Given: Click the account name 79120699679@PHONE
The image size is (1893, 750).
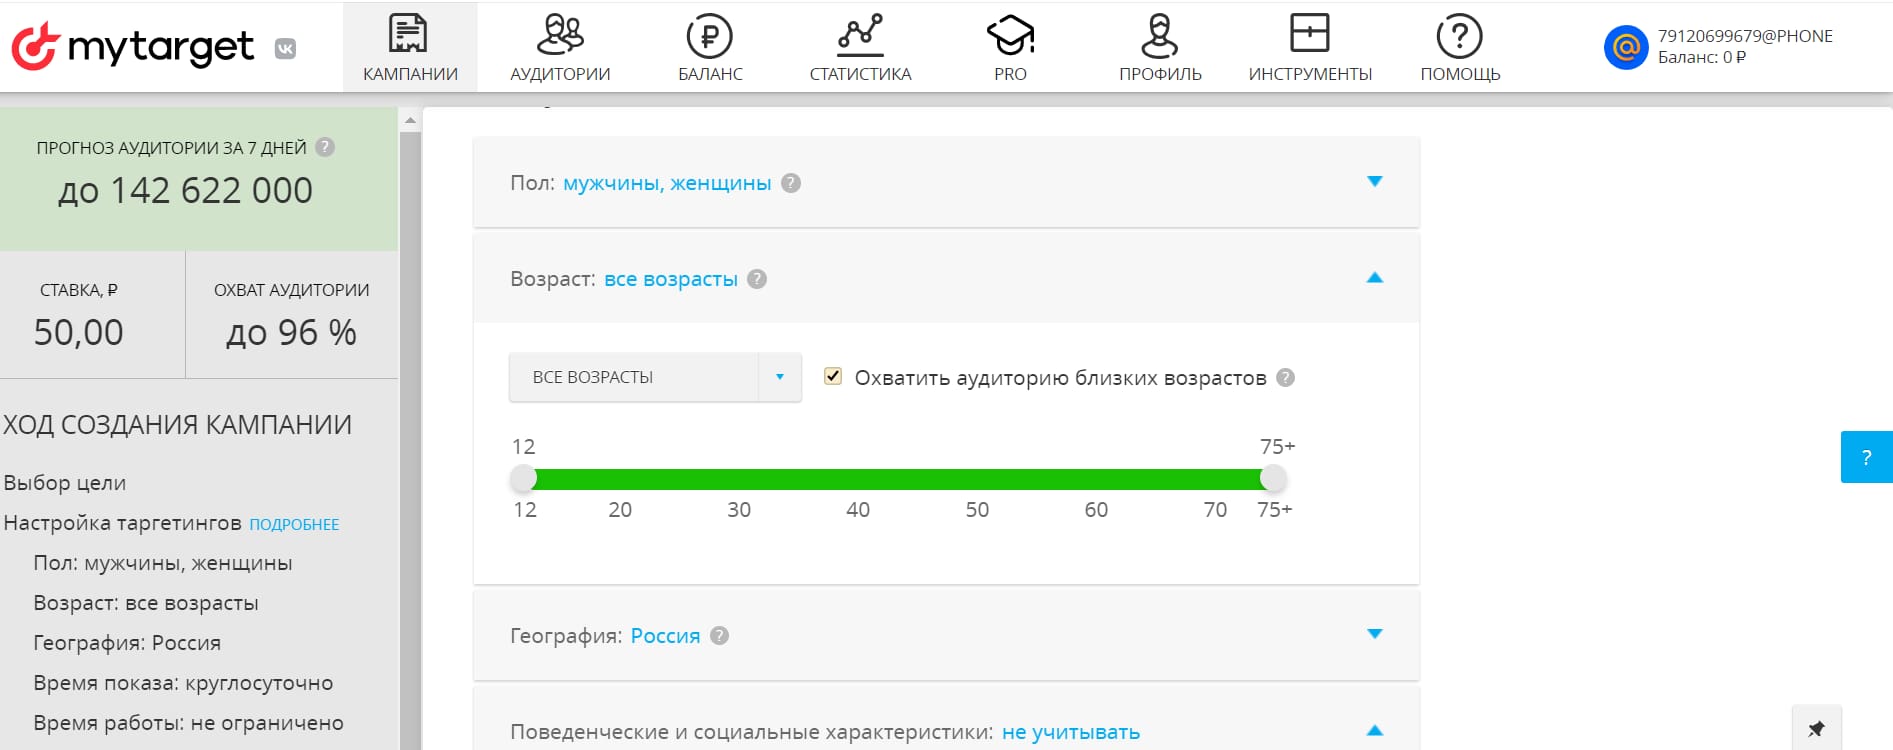Looking at the screenshot, I should tap(1745, 36).
